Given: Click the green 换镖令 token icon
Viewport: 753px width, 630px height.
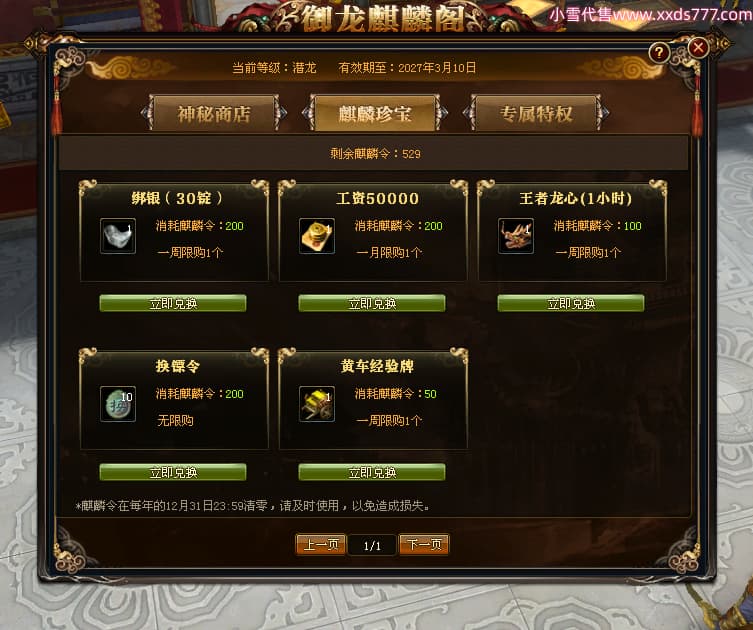Looking at the screenshot, I should (x=118, y=404).
